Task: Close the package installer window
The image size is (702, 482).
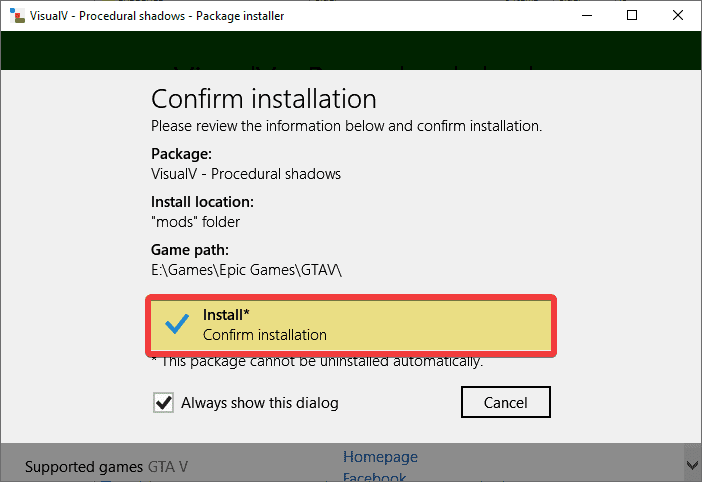Action: 678,16
